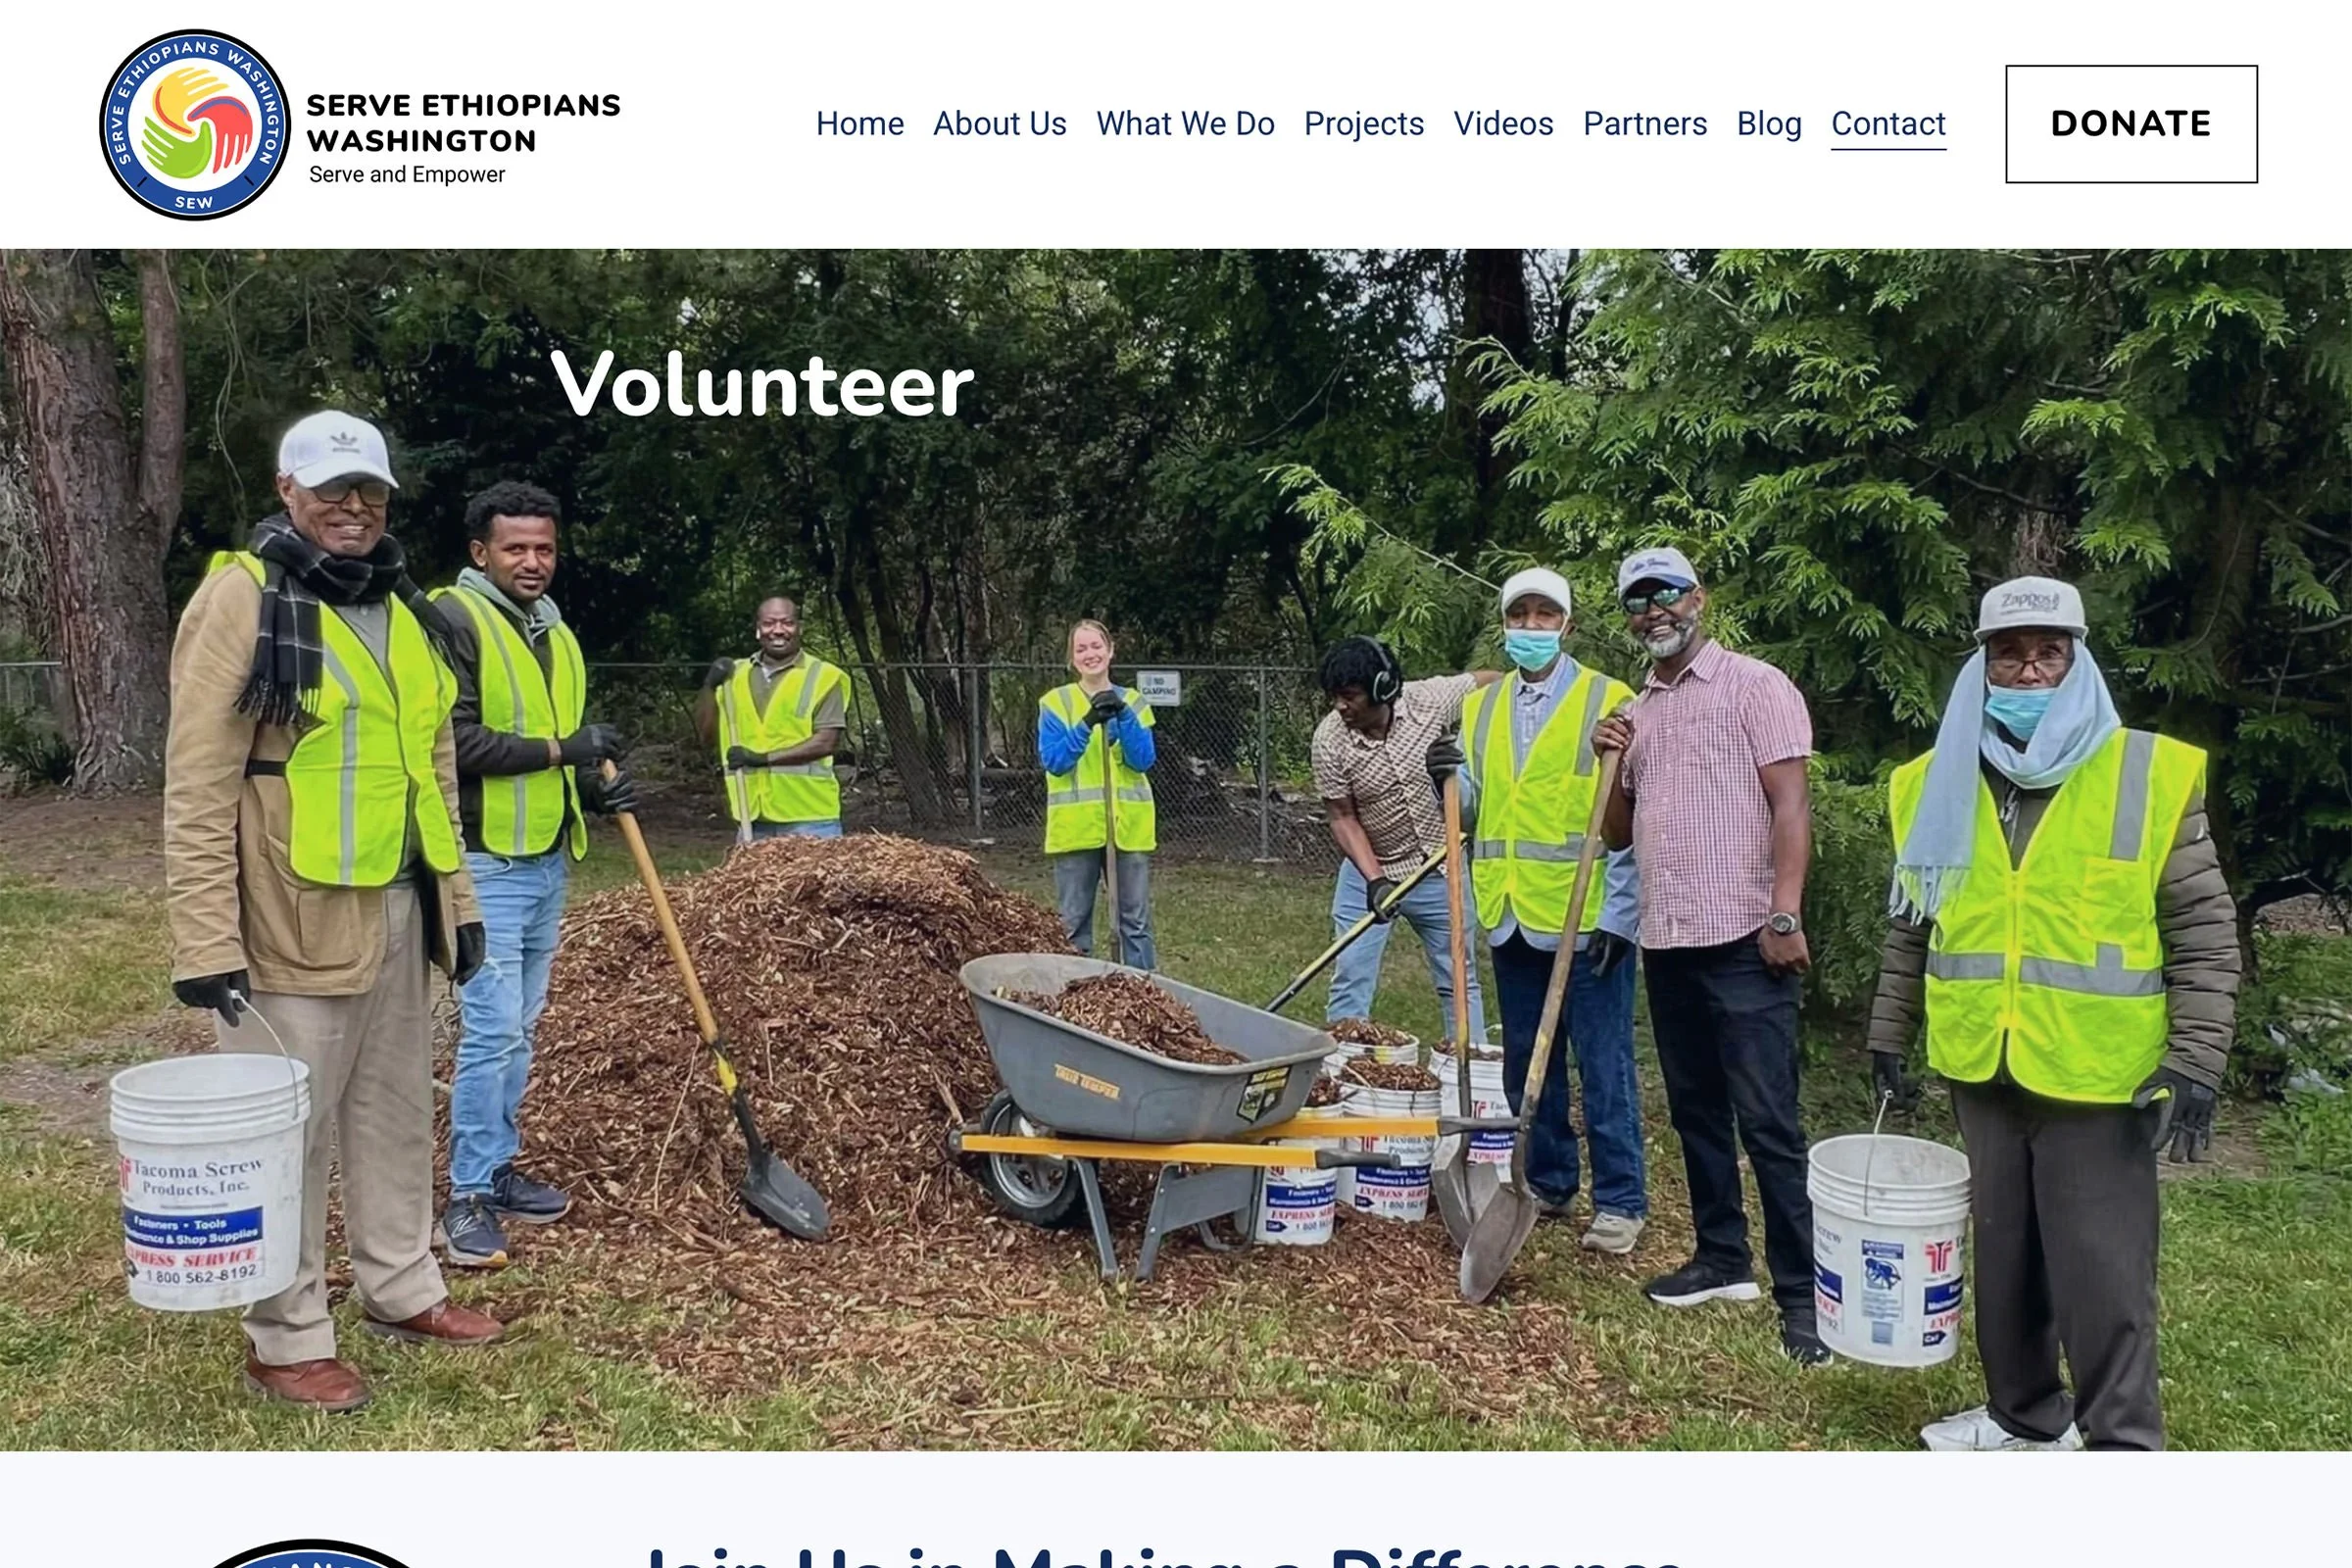Open the Home page link
Screen dimensions: 2352x1568
click(859, 124)
